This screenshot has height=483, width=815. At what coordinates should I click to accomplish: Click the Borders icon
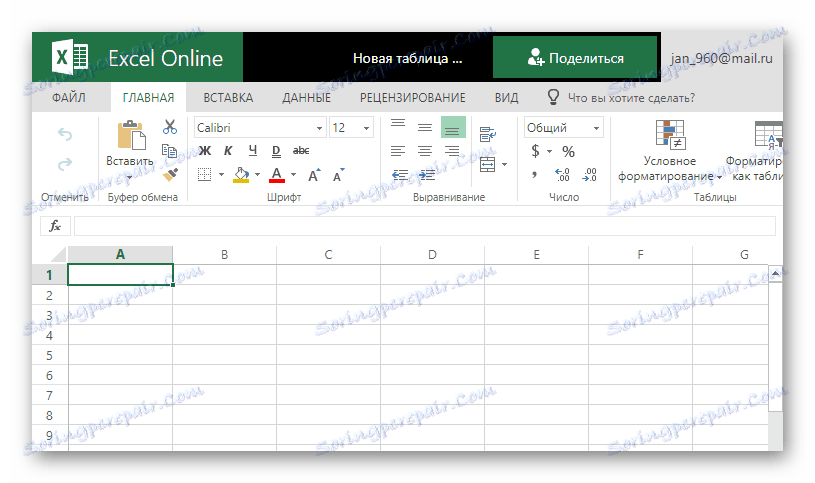205,175
